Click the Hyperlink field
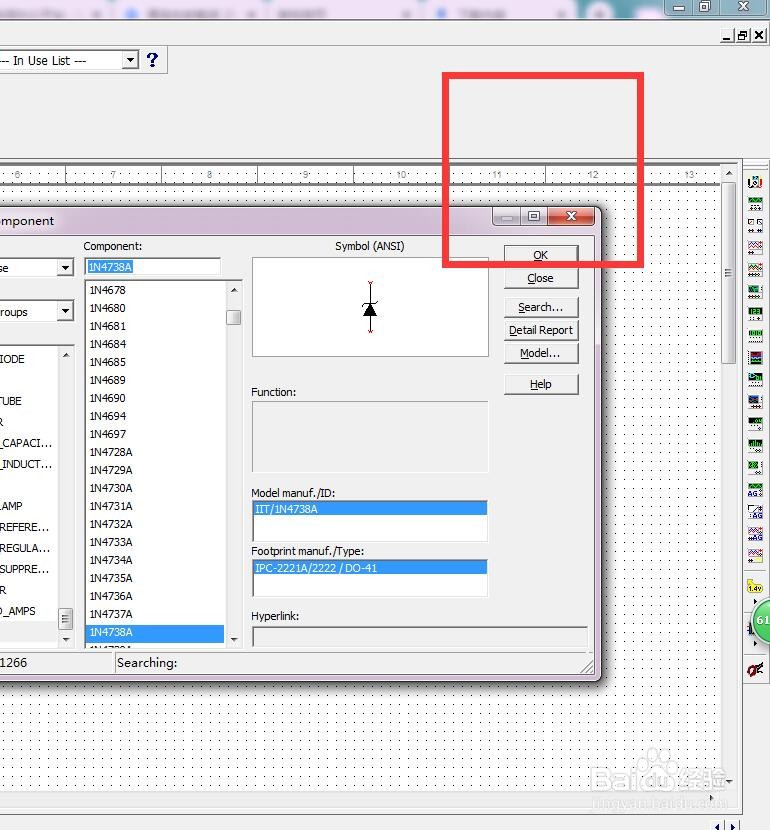The height and width of the screenshot is (830, 770). [x=420, y=636]
